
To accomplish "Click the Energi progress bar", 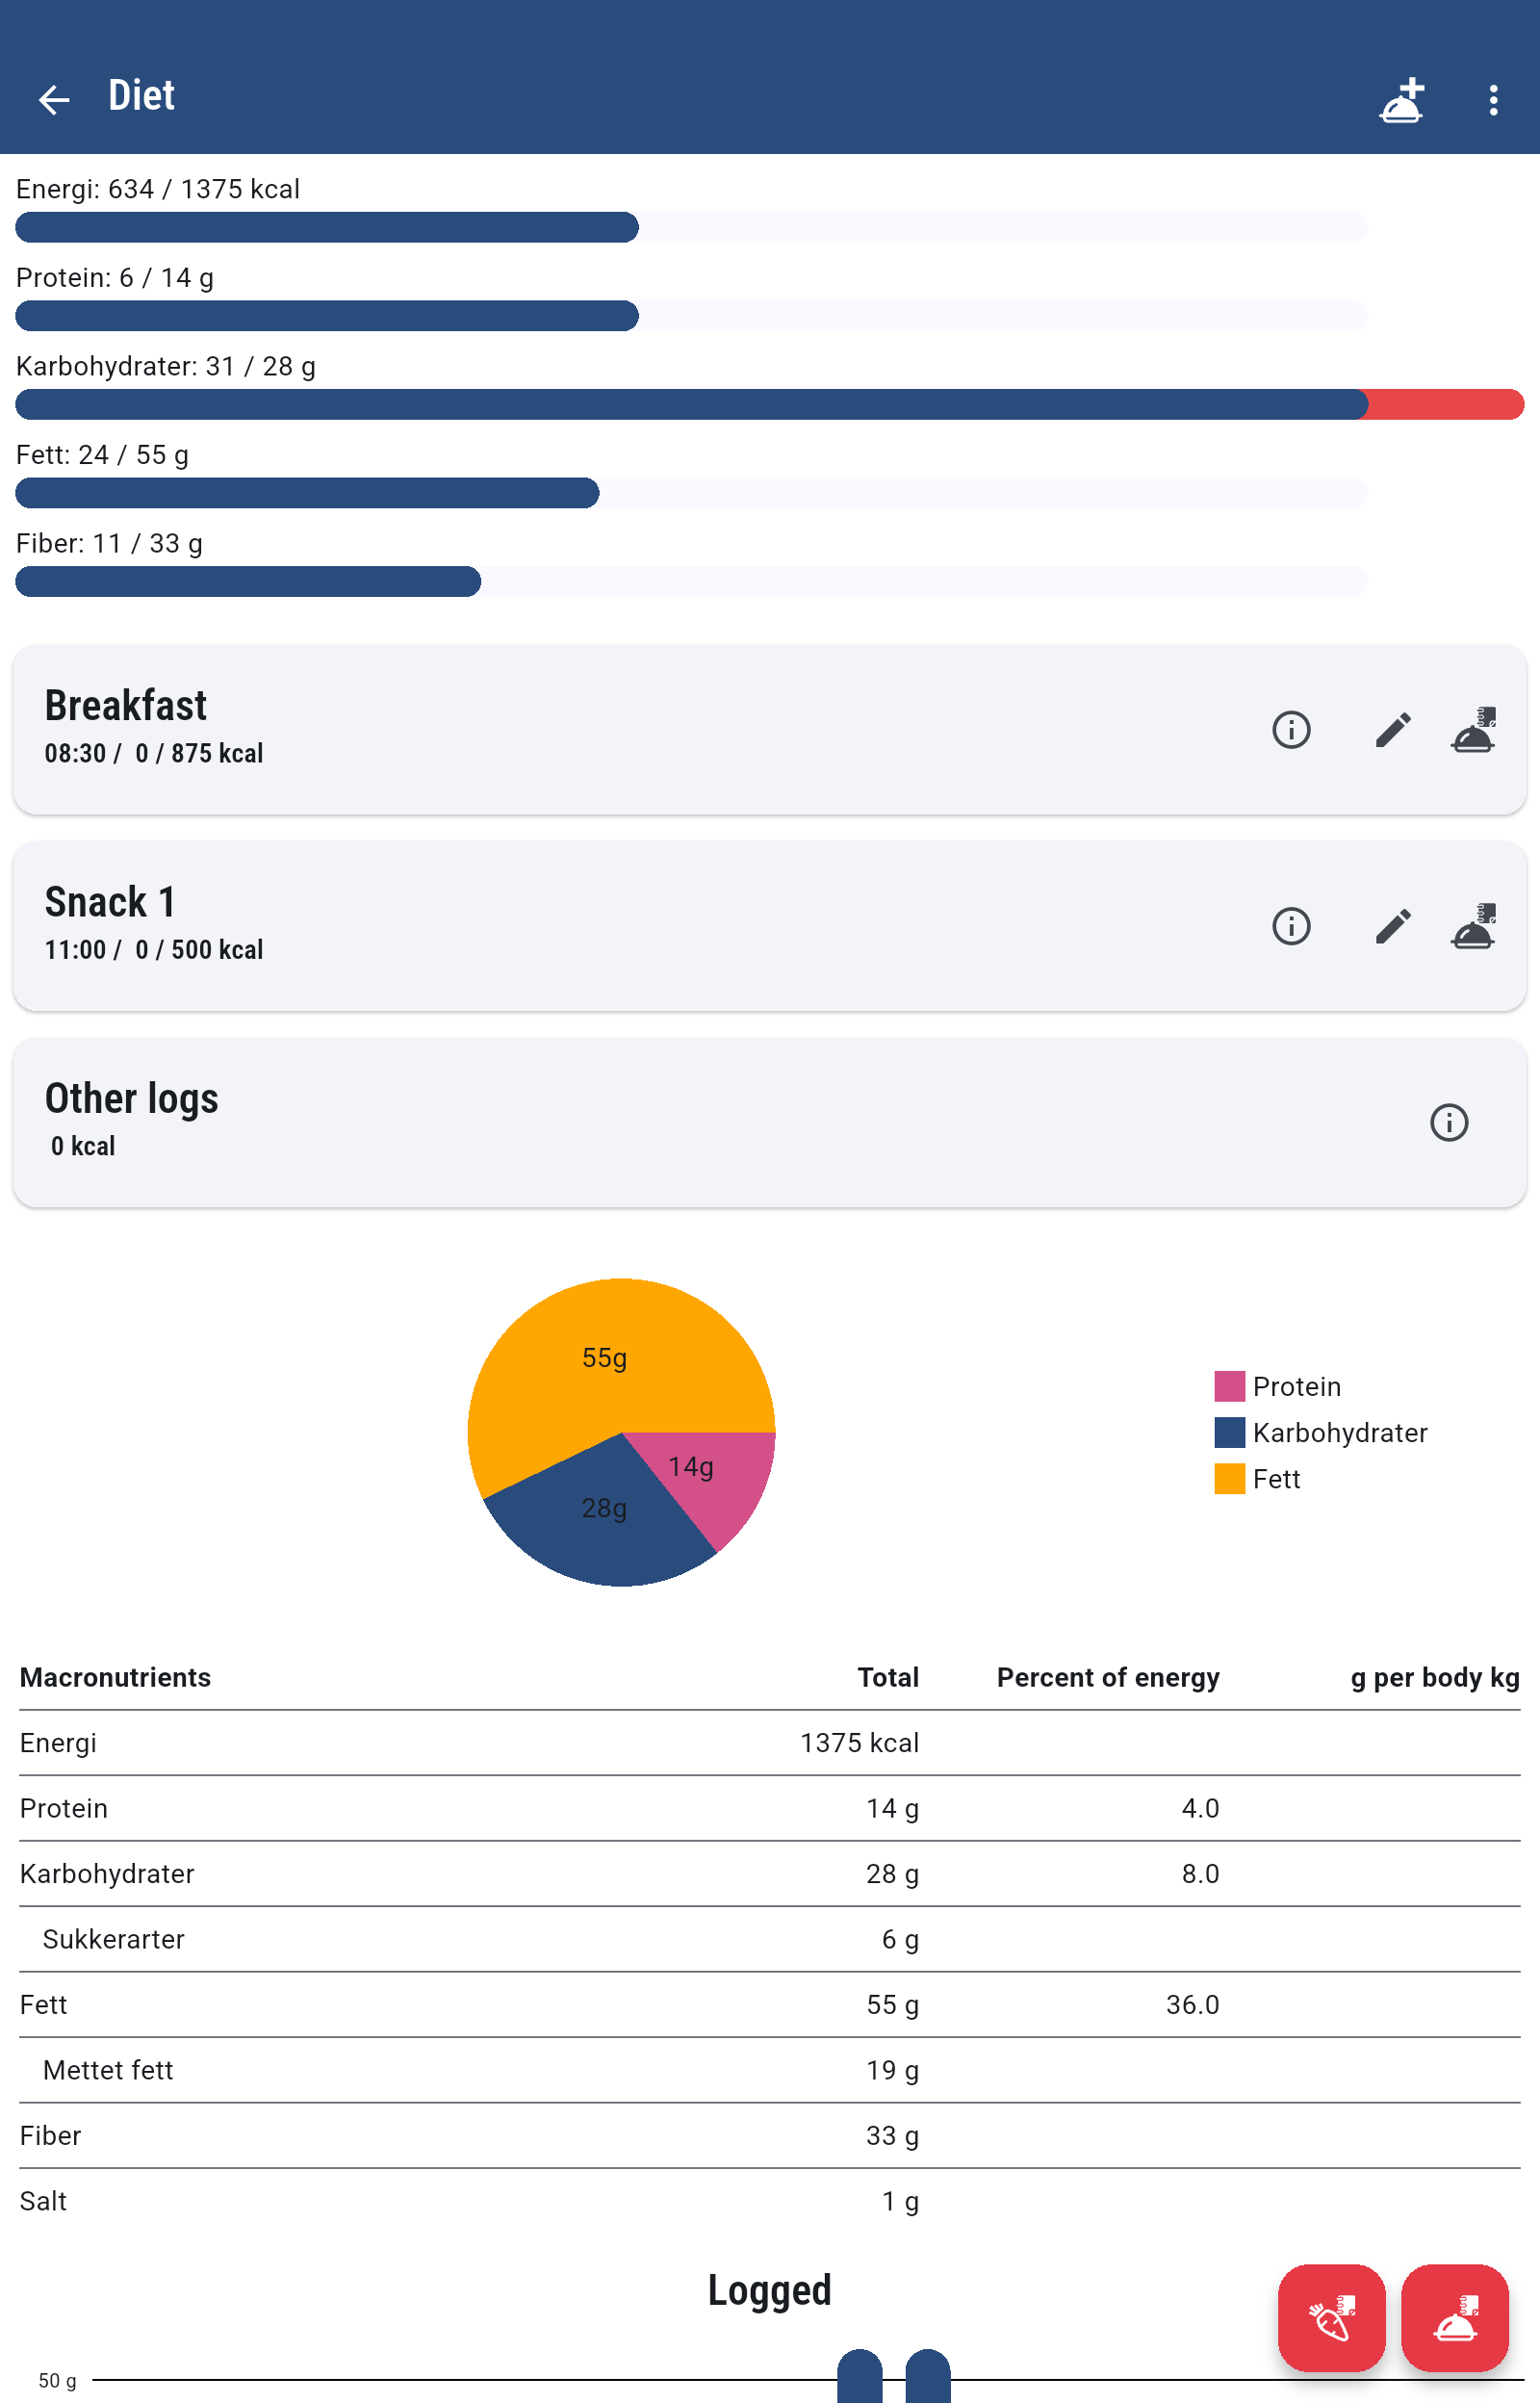I will (x=692, y=227).
